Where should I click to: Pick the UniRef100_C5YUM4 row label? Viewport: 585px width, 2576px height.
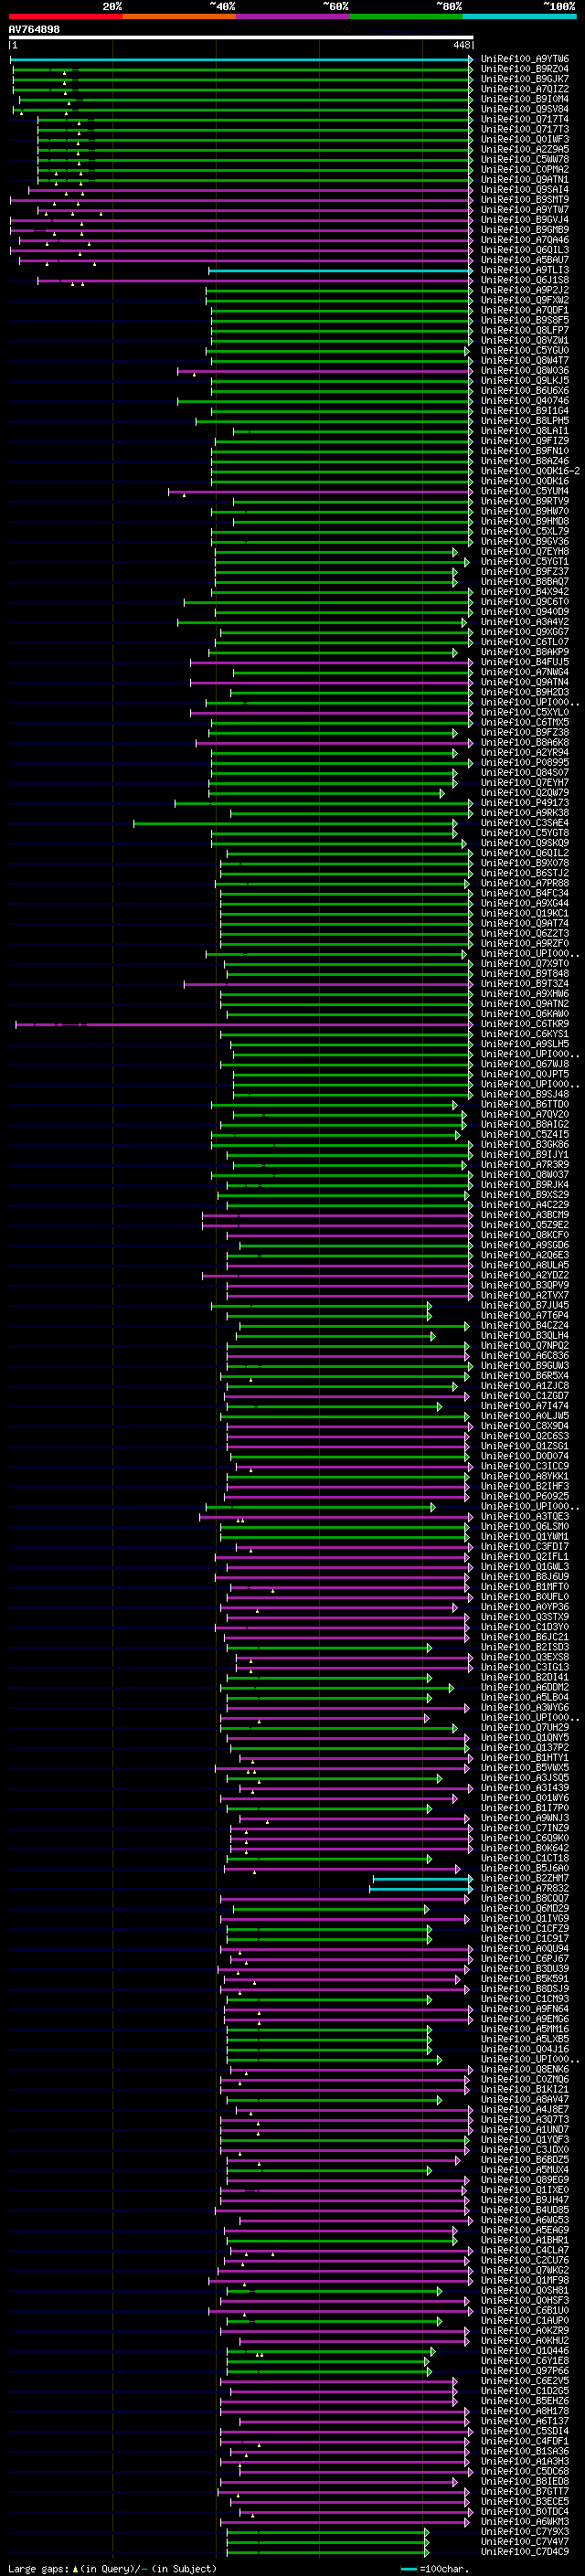pos(525,492)
